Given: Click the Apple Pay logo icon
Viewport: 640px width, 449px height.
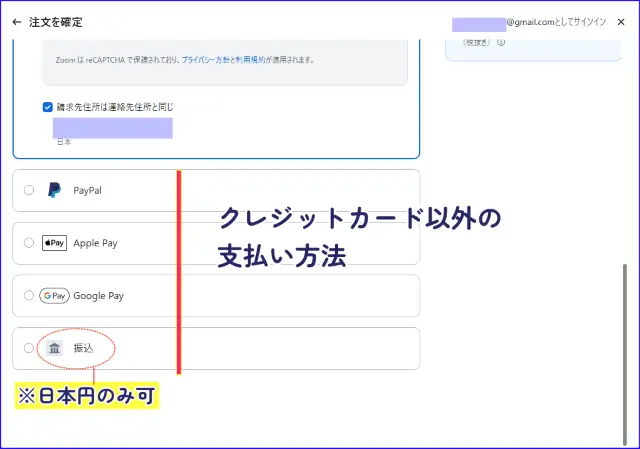Looking at the screenshot, I should [x=54, y=243].
